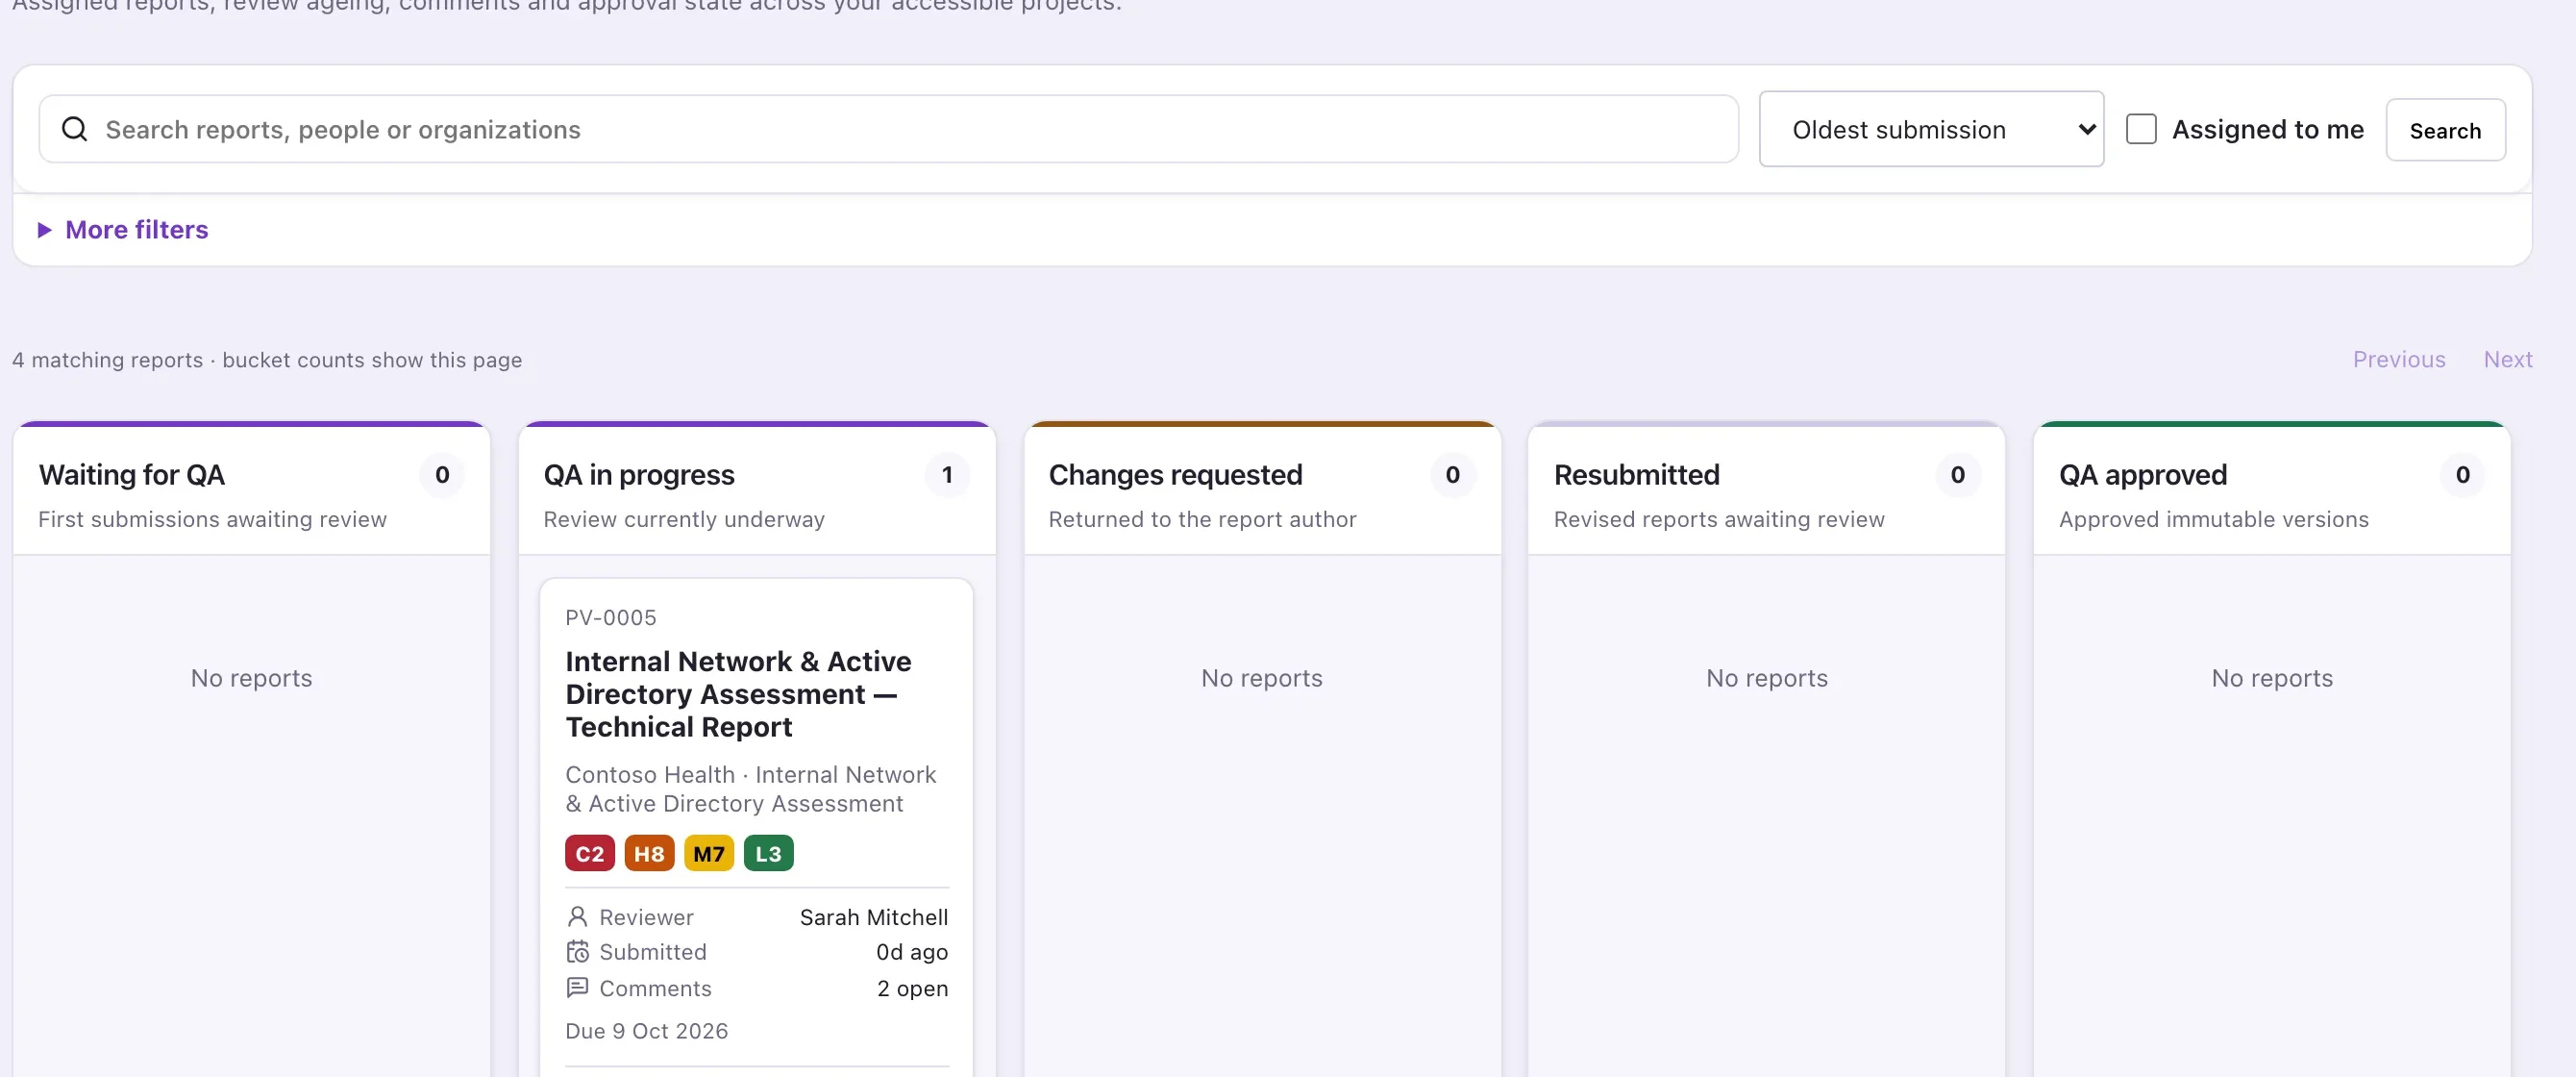2576x1077 pixels.
Task: Enable the Assigned to me checkbox
Action: coord(2141,129)
